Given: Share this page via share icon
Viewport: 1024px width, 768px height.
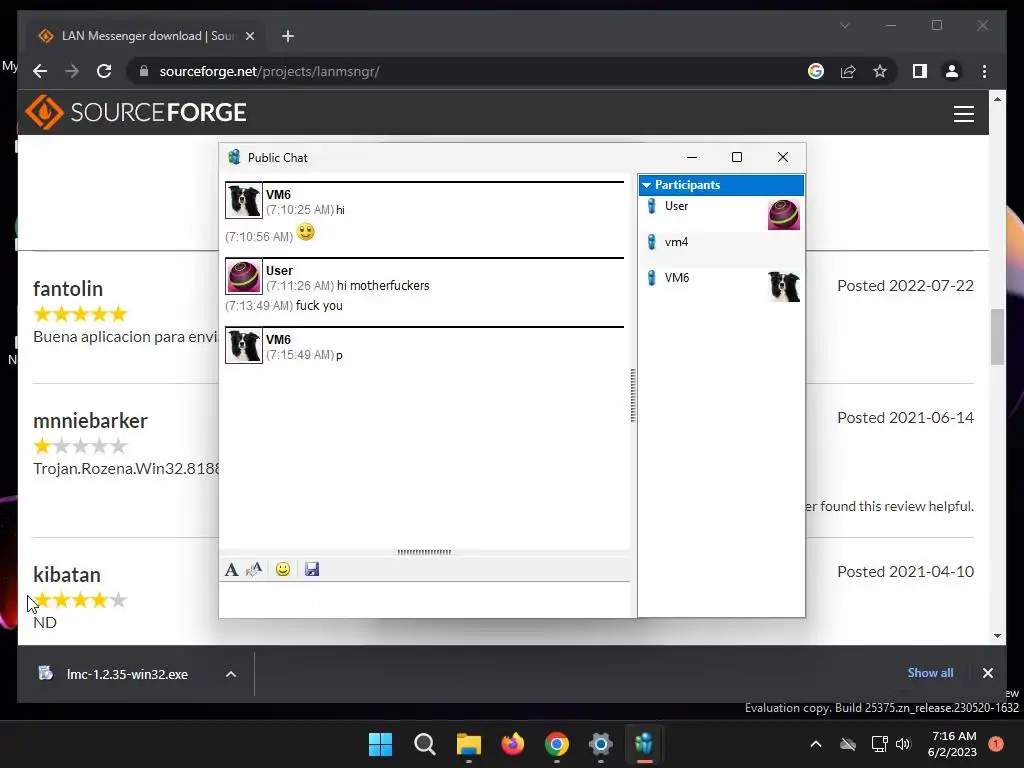Looking at the screenshot, I should point(848,71).
